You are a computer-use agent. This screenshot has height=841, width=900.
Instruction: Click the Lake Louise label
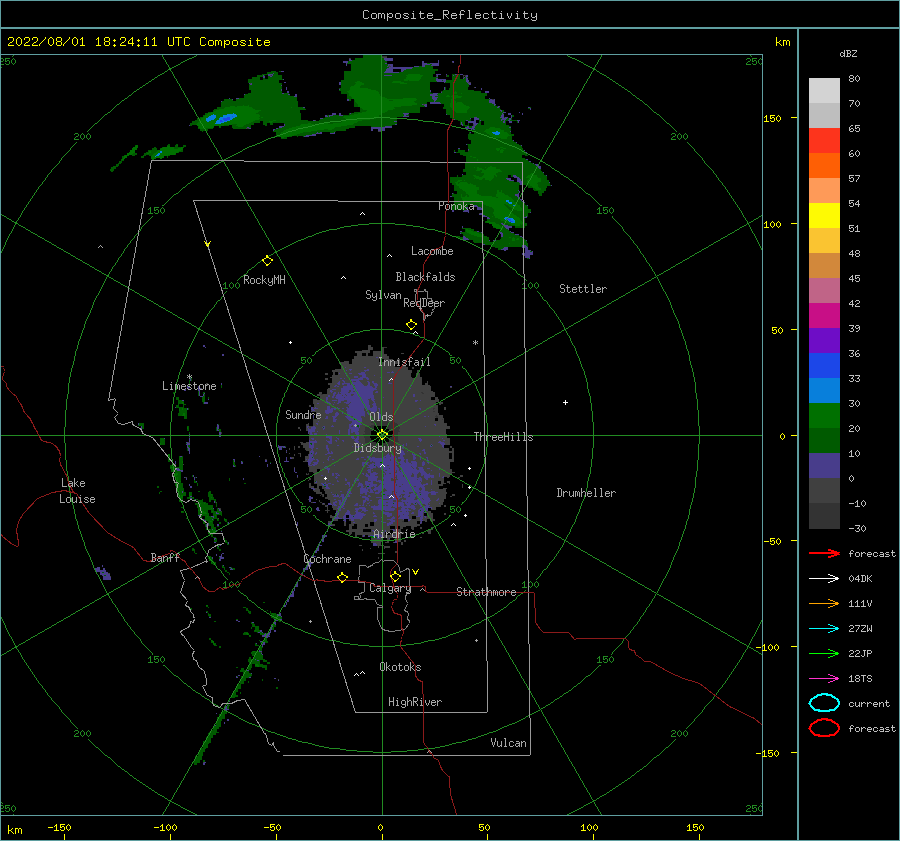click(78, 491)
